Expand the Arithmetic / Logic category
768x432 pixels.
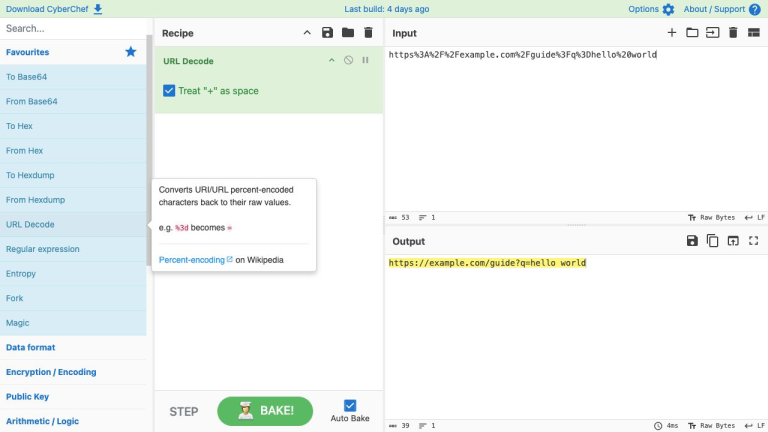click(73, 421)
